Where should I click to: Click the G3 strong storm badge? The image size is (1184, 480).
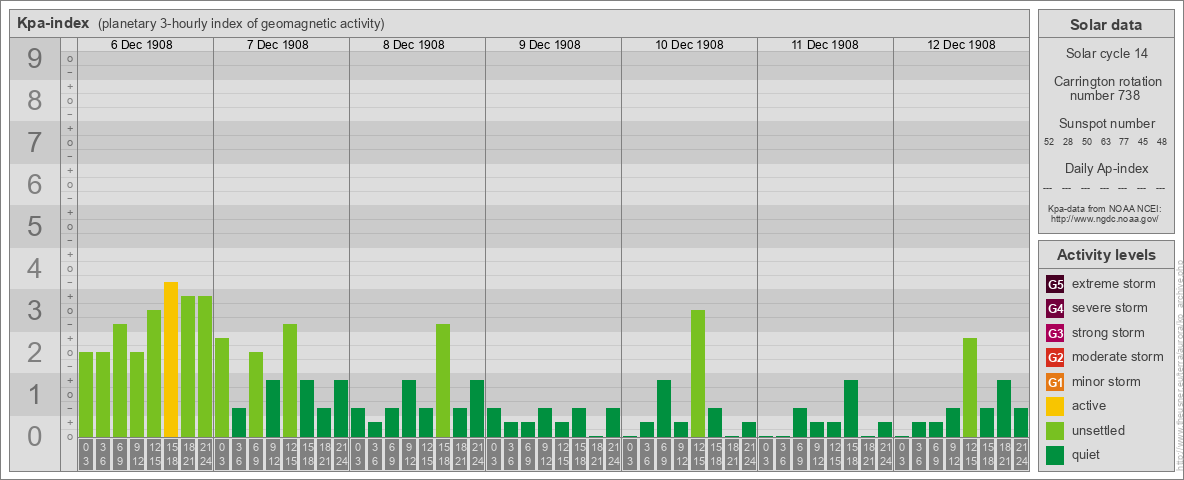tap(1055, 333)
